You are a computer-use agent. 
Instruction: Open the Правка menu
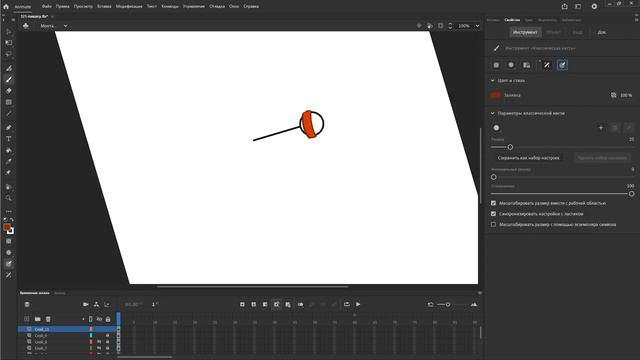click(x=62, y=7)
